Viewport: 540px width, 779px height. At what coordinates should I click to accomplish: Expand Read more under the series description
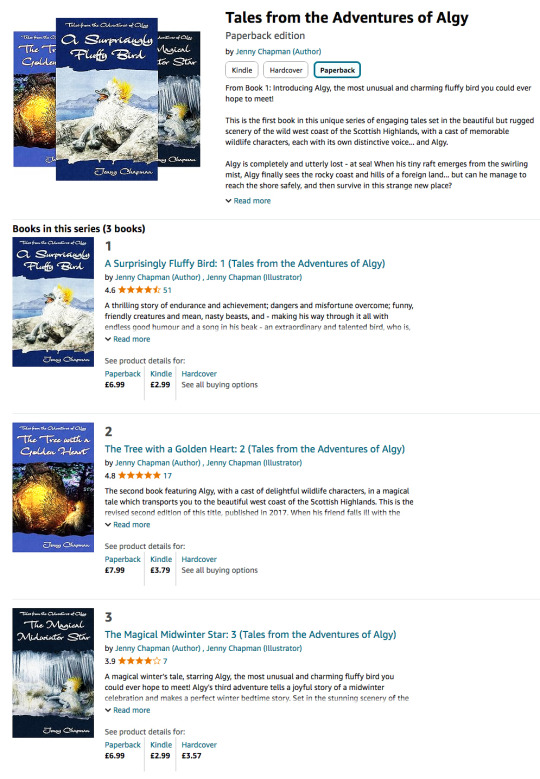248,201
